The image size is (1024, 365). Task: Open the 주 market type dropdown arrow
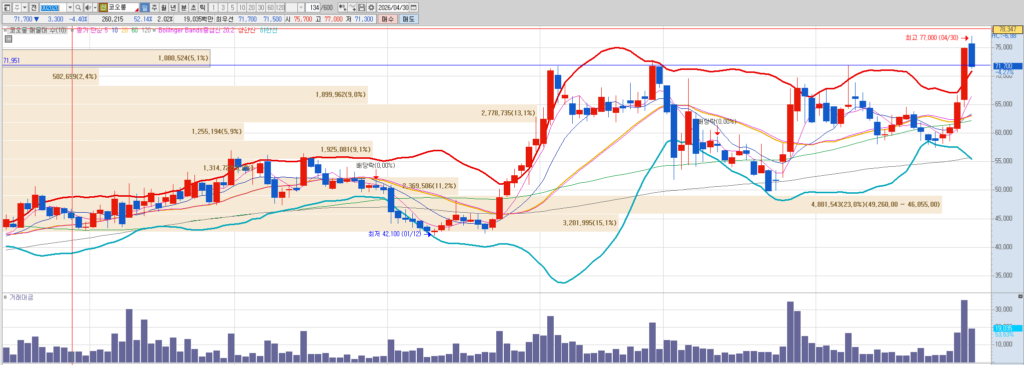25,7
